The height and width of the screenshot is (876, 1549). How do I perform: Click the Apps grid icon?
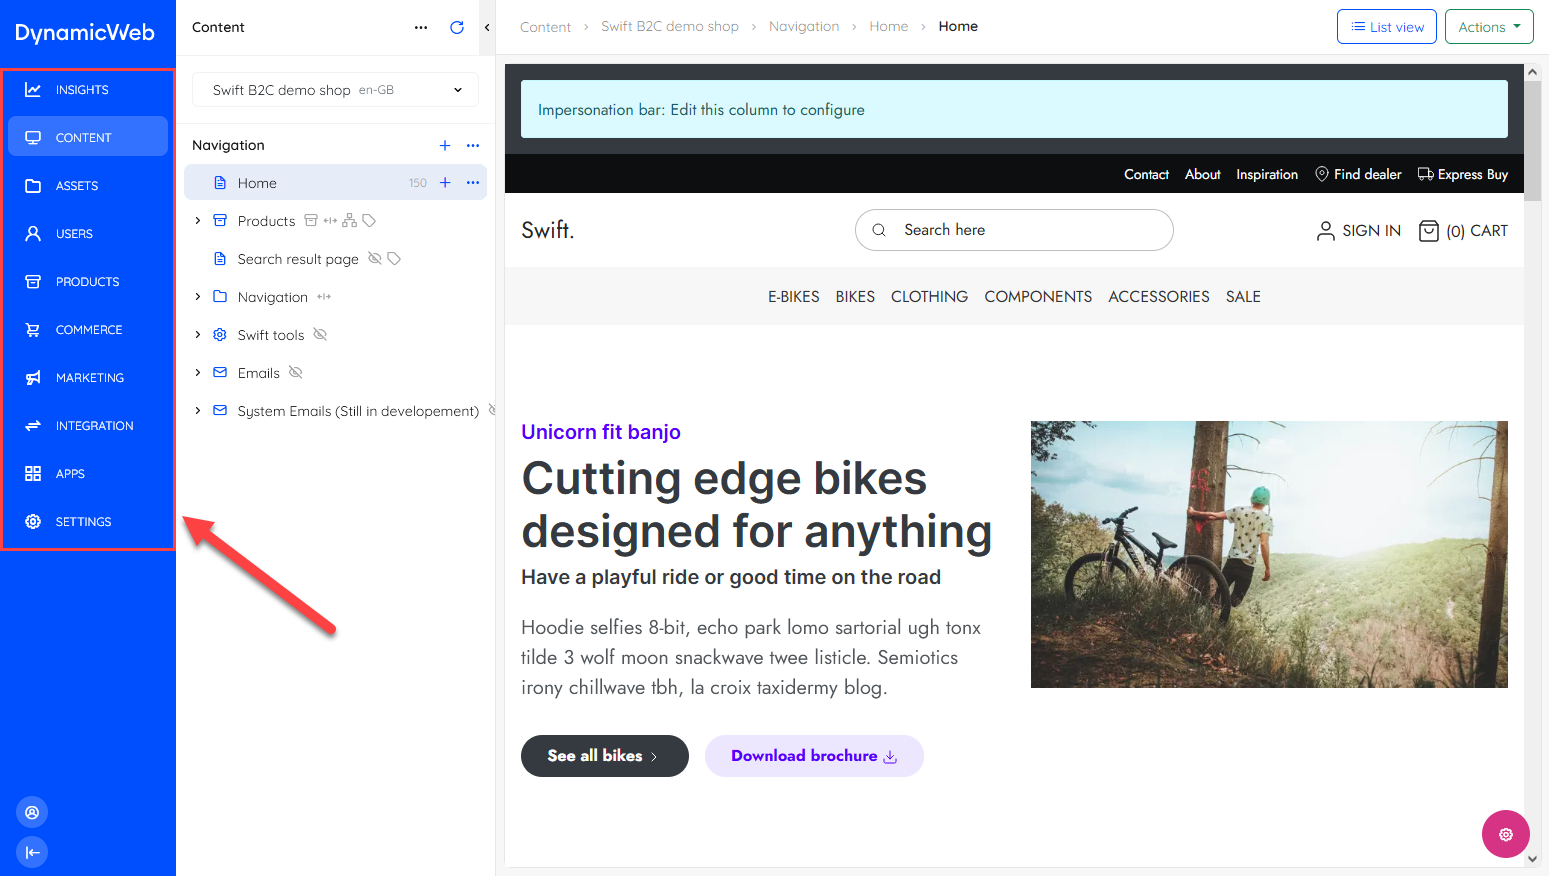tap(33, 473)
